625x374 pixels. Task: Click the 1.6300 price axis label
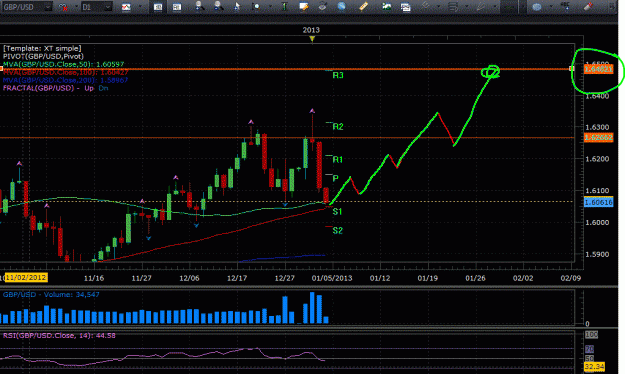click(597, 127)
